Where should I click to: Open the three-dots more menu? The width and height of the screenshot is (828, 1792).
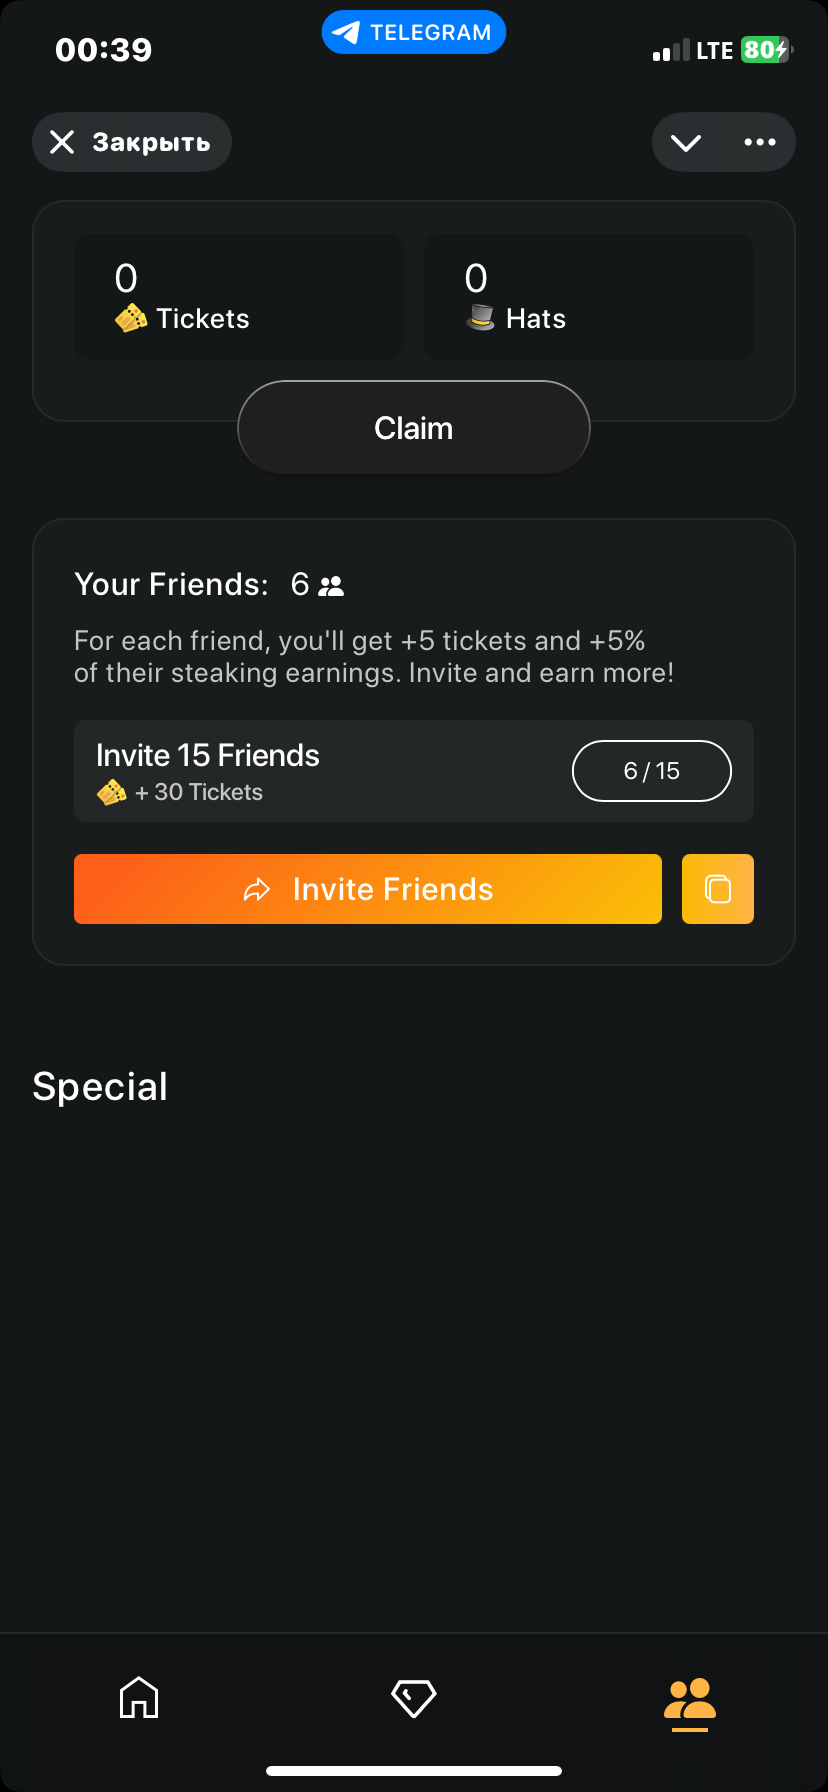760,142
